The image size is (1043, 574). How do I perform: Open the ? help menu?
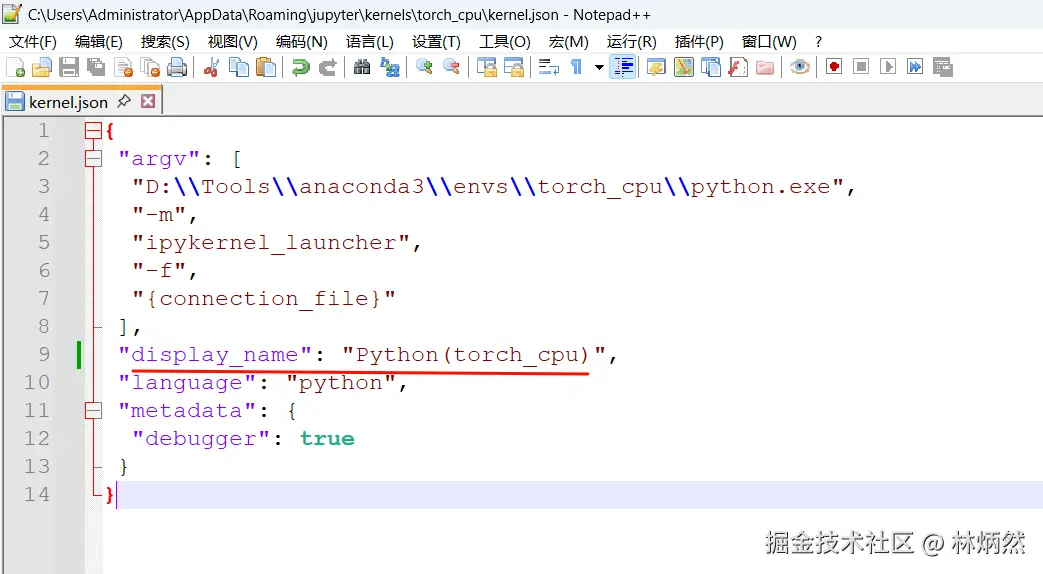pyautogui.click(x=818, y=42)
